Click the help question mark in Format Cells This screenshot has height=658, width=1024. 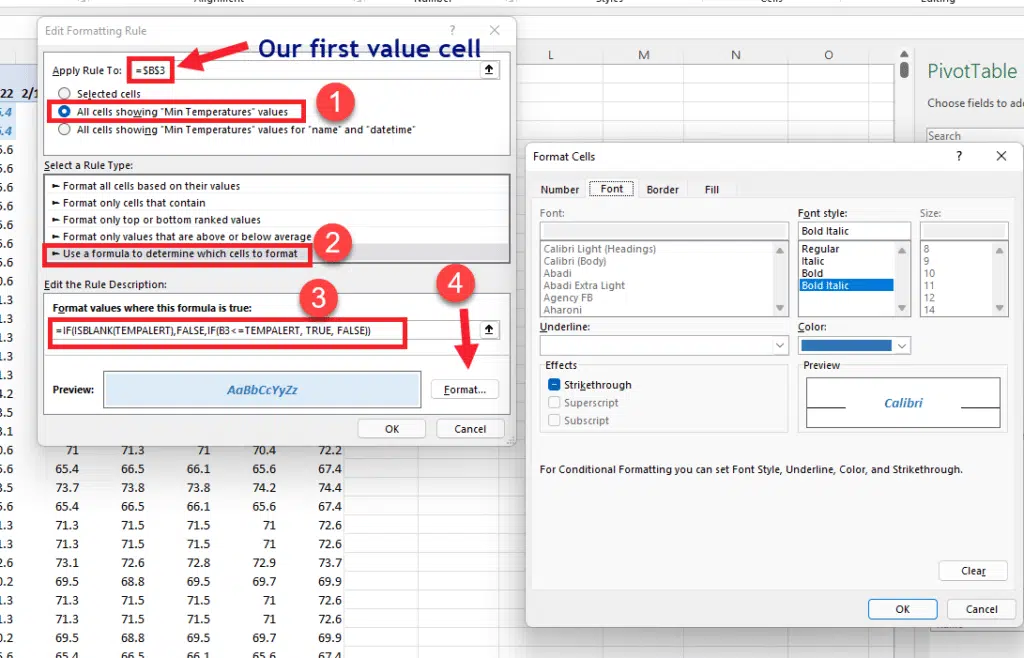959,157
